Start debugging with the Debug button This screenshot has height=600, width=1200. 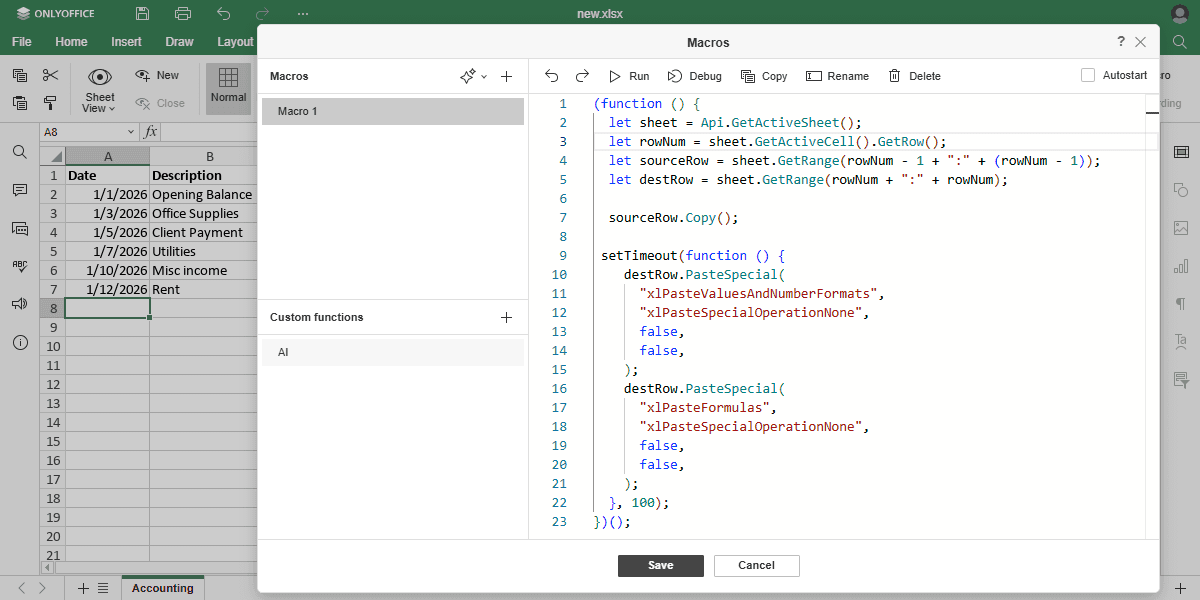(x=694, y=76)
